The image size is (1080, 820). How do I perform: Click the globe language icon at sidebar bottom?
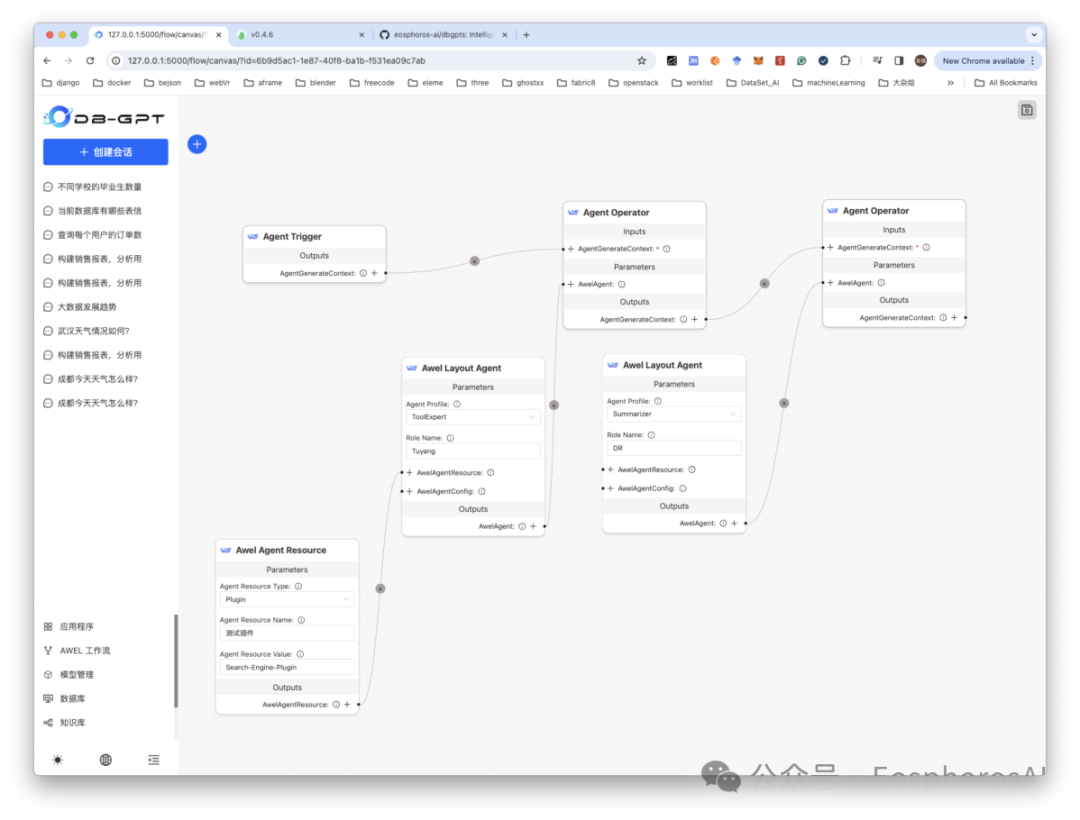[105, 759]
